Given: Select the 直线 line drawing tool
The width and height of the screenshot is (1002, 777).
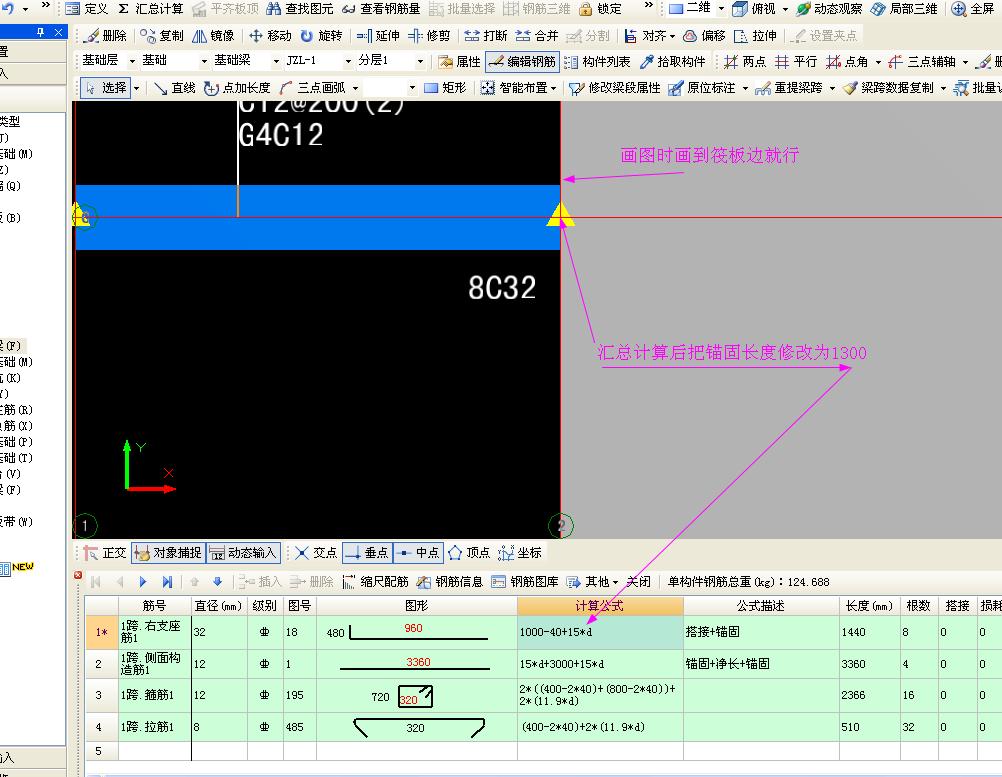Looking at the screenshot, I should (x=174, y=88).
